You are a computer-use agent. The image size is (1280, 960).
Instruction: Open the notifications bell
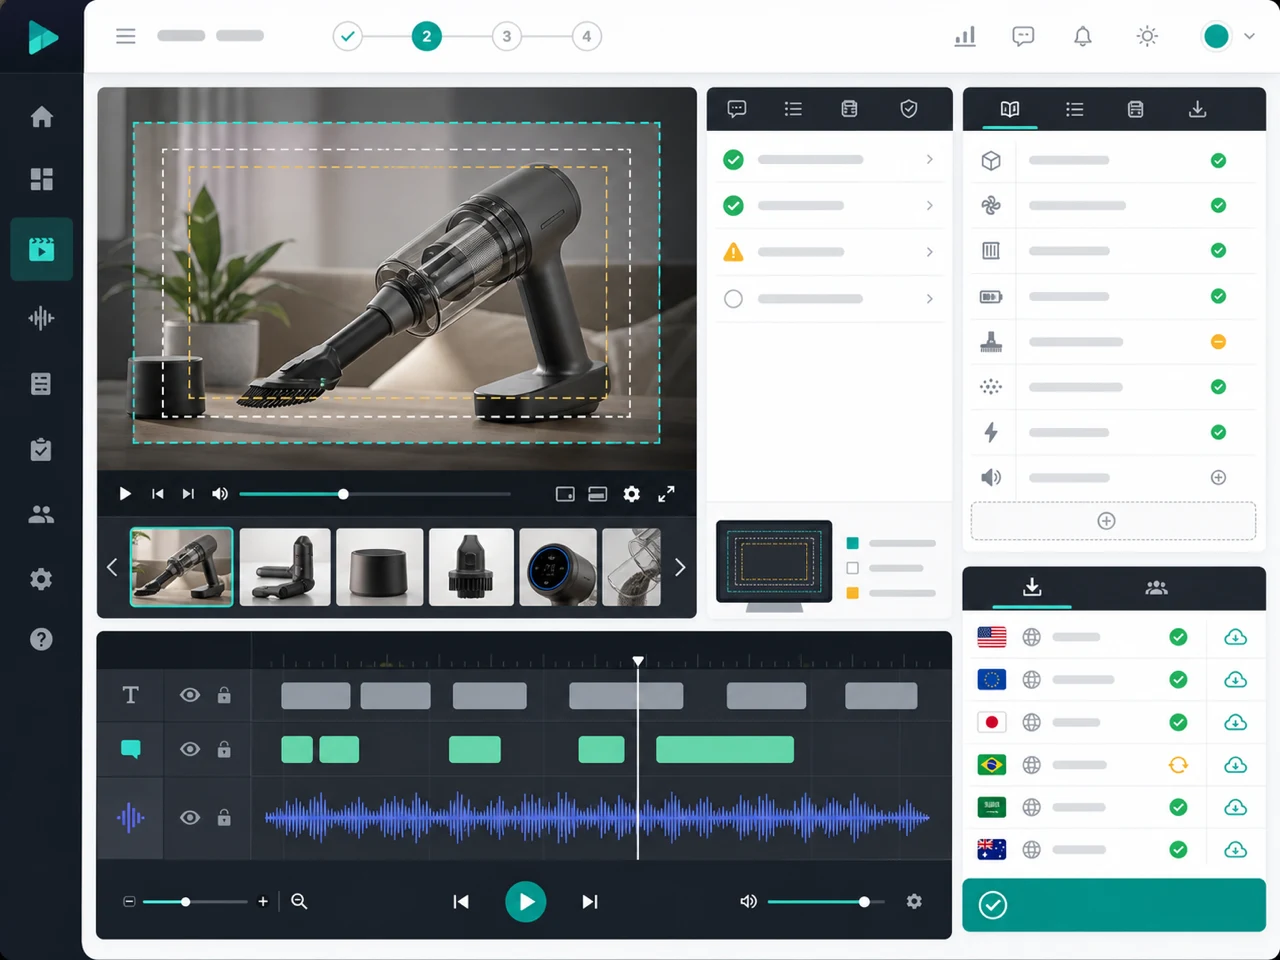pos(1083,37)
